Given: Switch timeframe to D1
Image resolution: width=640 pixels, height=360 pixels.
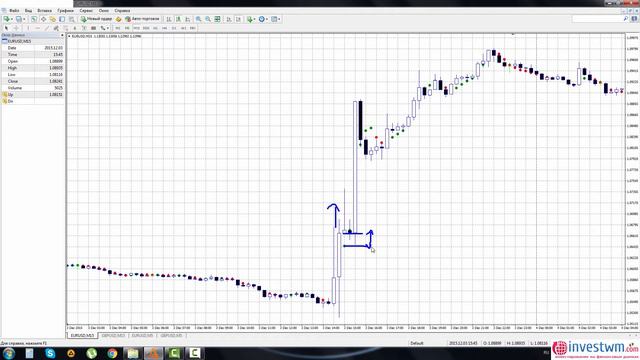Looking at the screenshot, I should tap(174, 28).
